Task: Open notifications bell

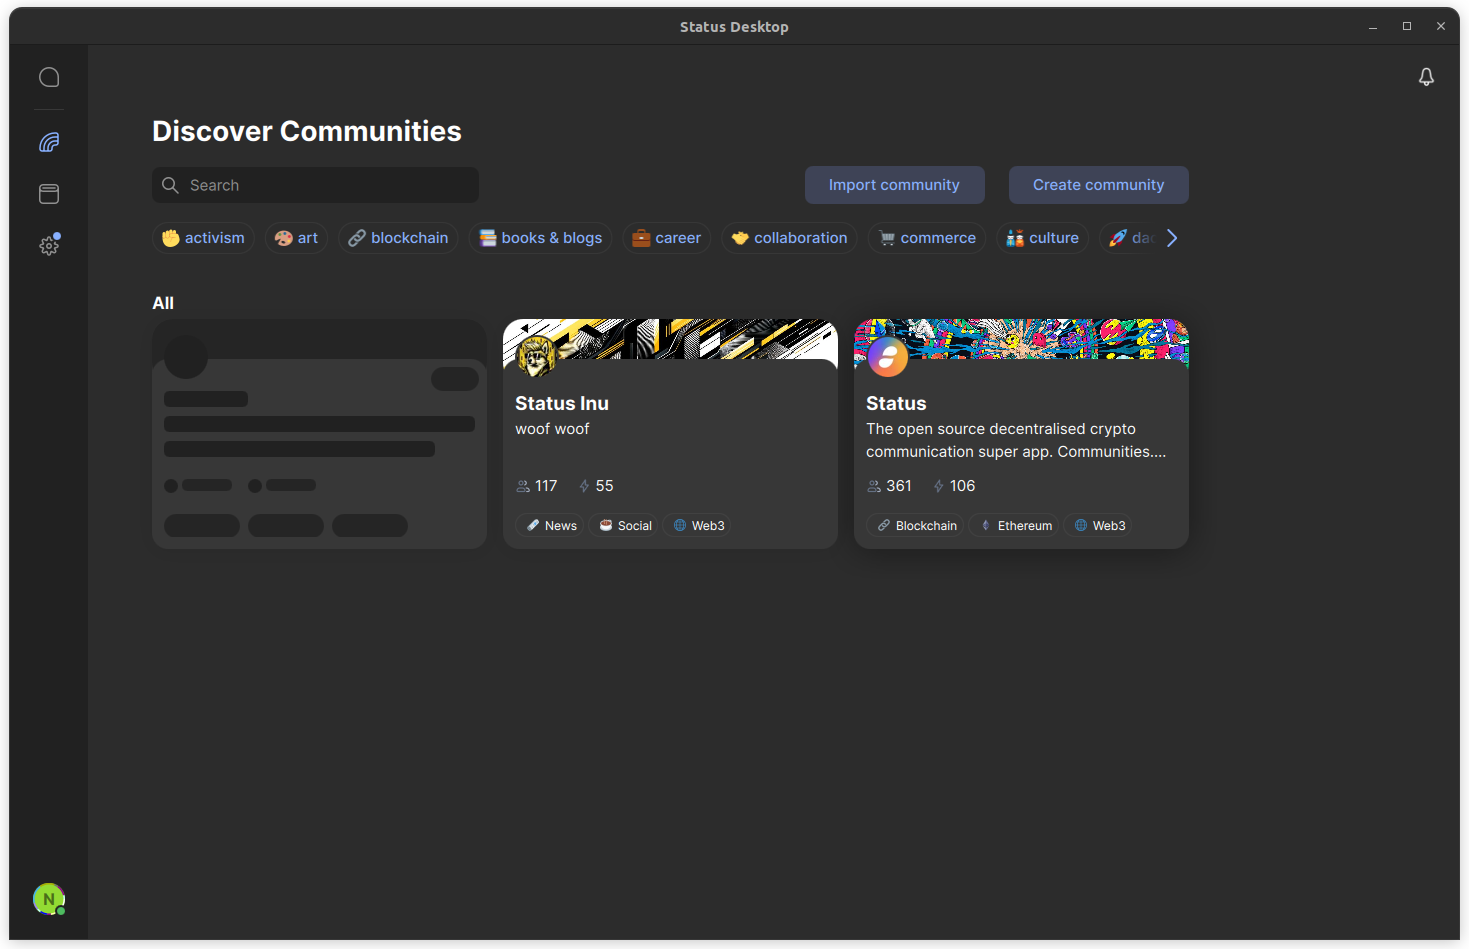Action: point(1426,77)
